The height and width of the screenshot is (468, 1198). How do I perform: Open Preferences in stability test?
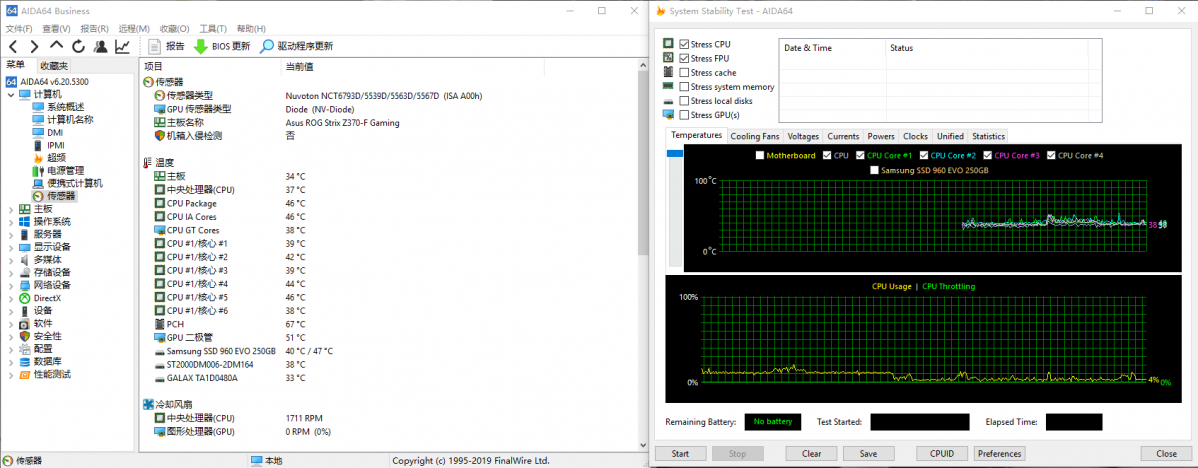[999, 454]
